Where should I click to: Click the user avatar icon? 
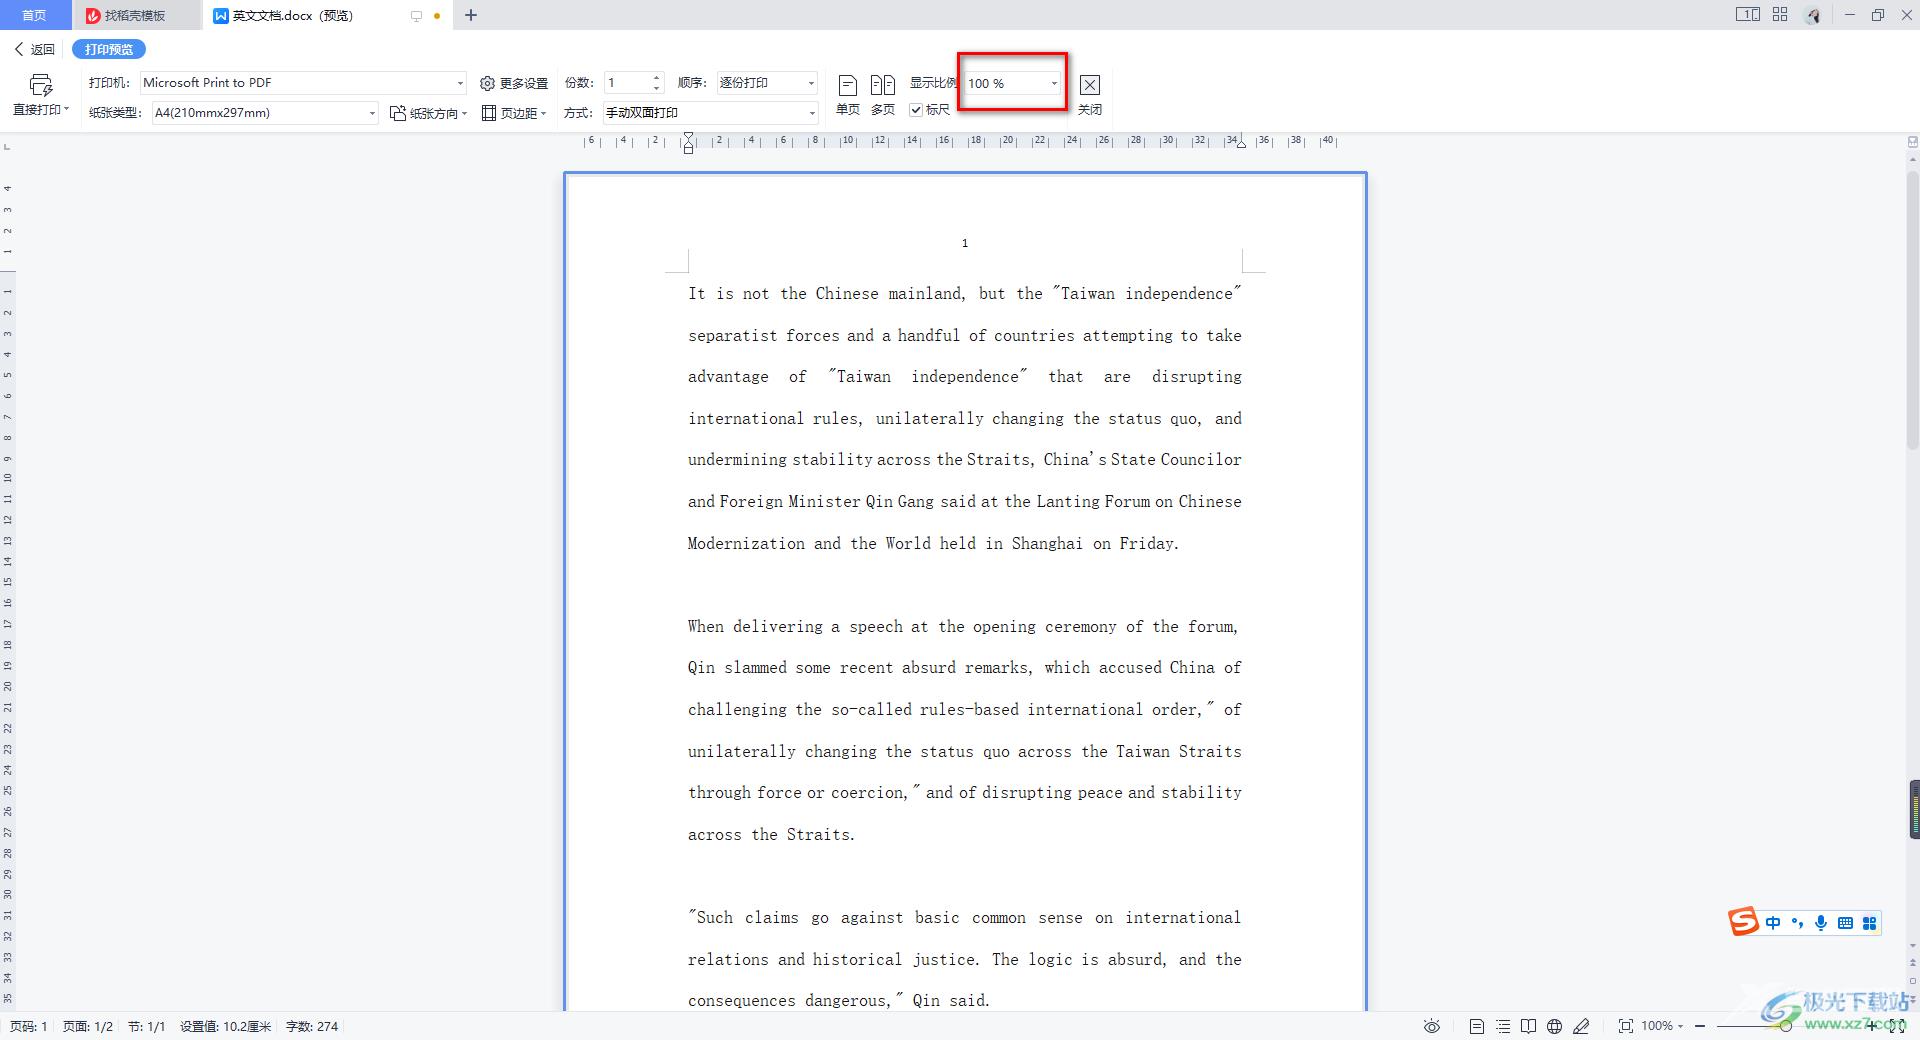pyautogui.click(x=1813, y=15)
